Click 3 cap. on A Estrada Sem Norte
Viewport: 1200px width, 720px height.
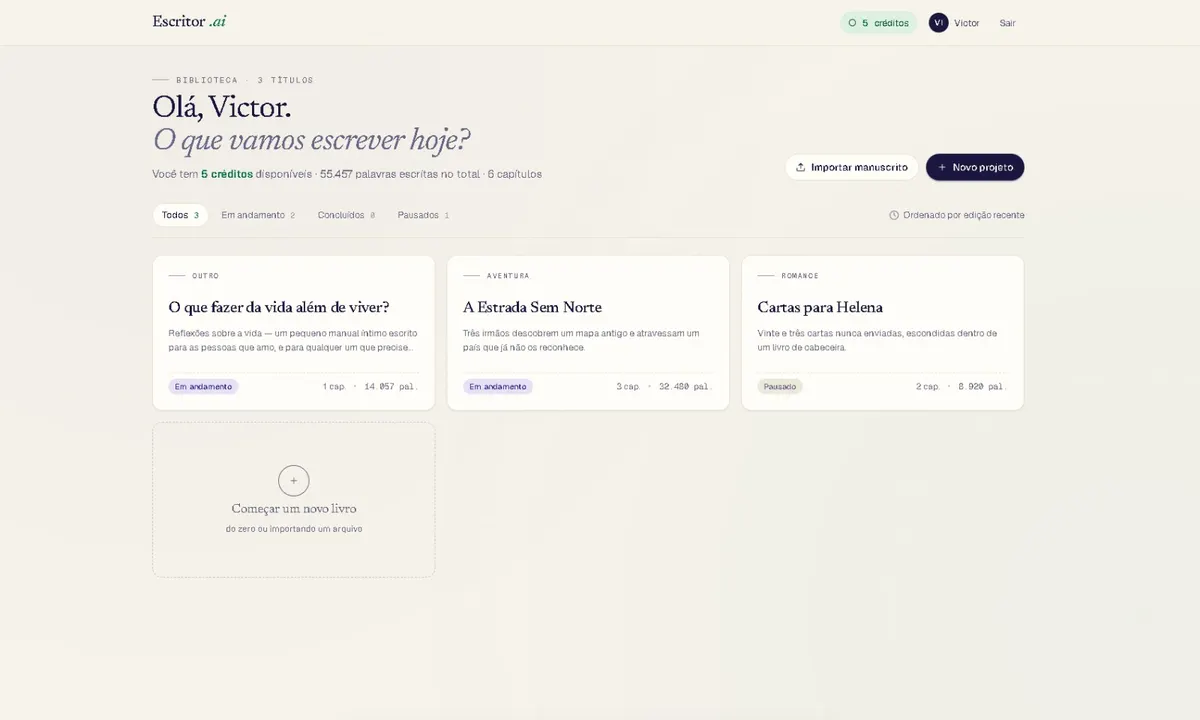coord(628,386)
